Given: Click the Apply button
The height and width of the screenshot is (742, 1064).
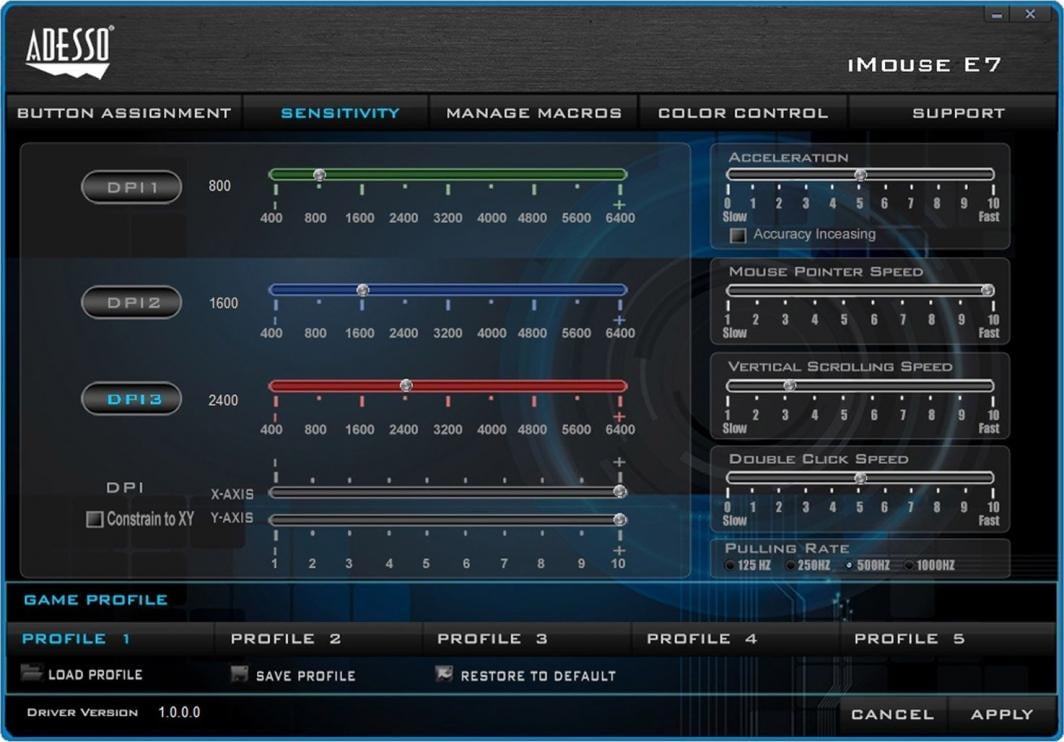Looking at the screenshot, I should [1002, 714].
